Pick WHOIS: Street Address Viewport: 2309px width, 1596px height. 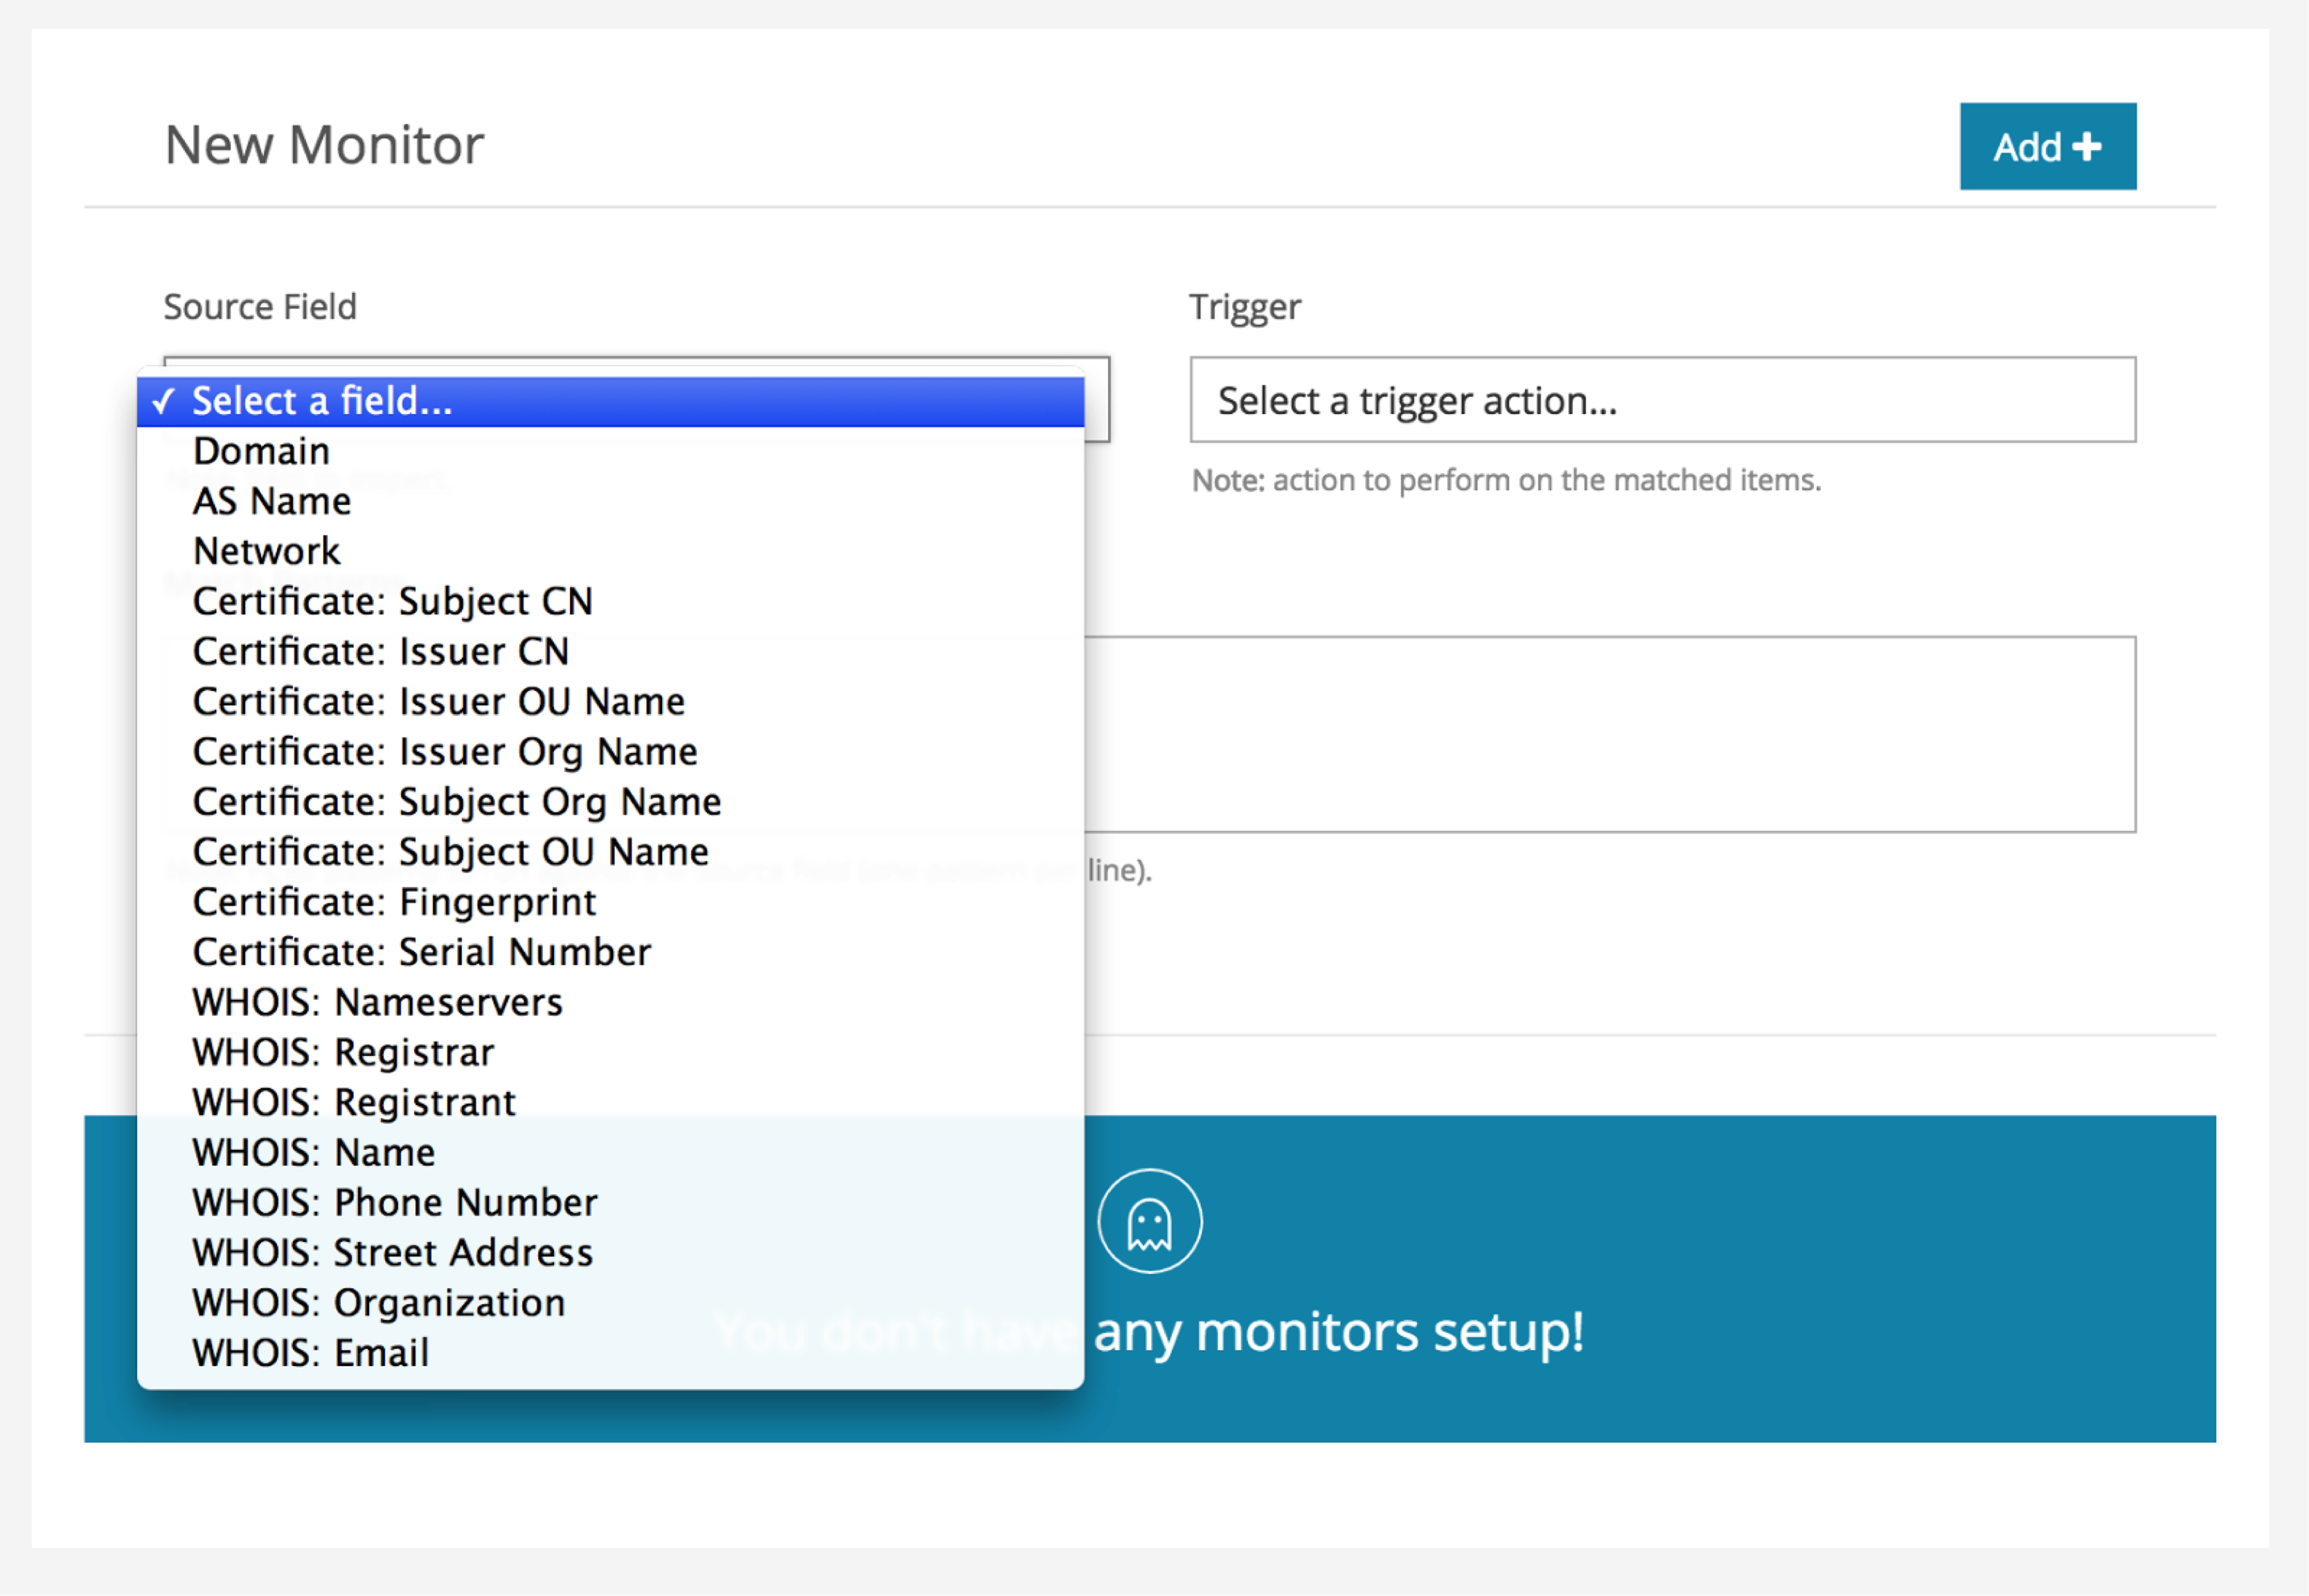coord(610,1252)
